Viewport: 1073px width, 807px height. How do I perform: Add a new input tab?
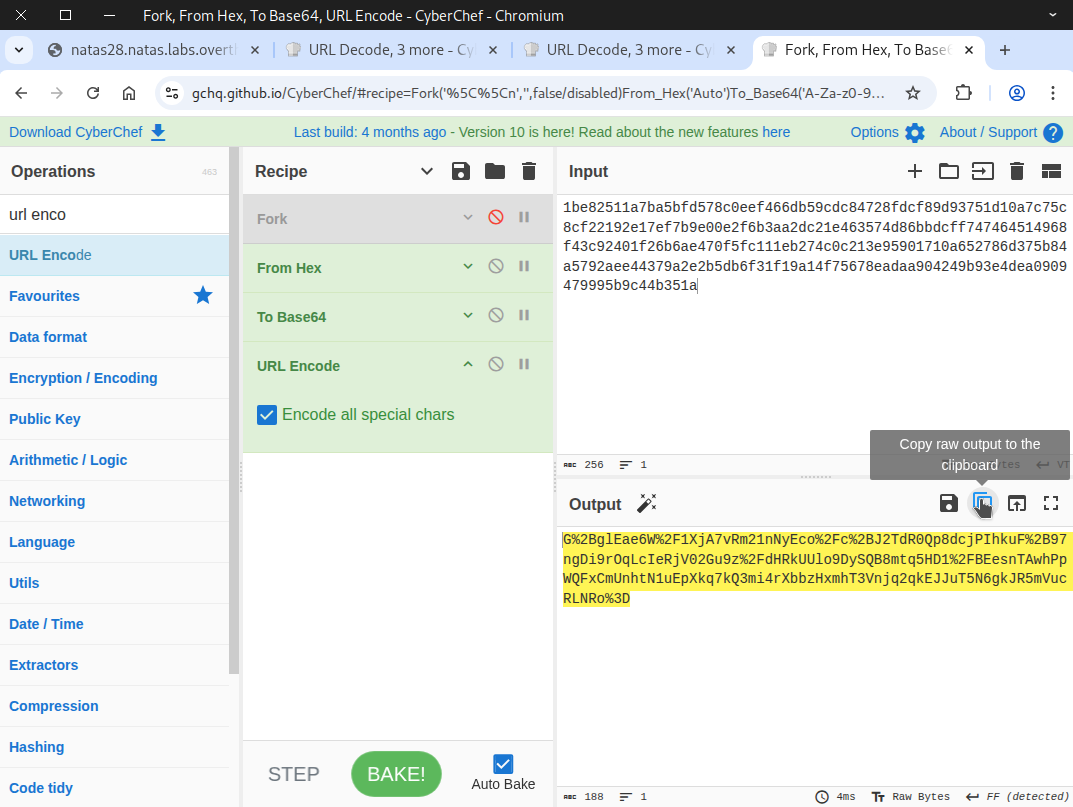(914, 171)
